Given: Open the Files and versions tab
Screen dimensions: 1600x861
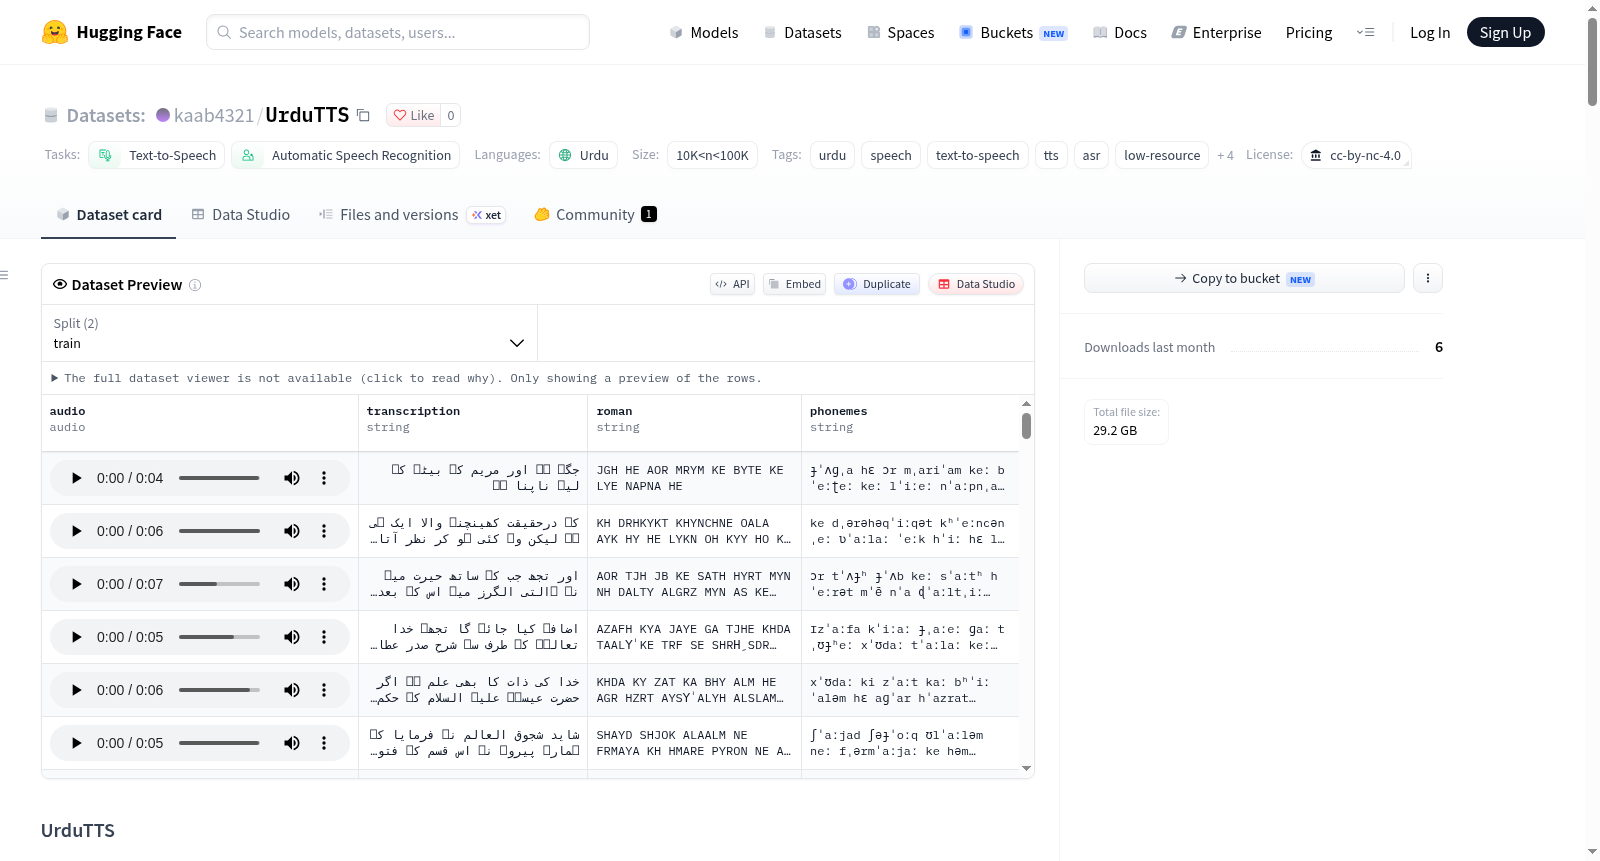Looking at the screenshot, I should [x=412, y=215].
